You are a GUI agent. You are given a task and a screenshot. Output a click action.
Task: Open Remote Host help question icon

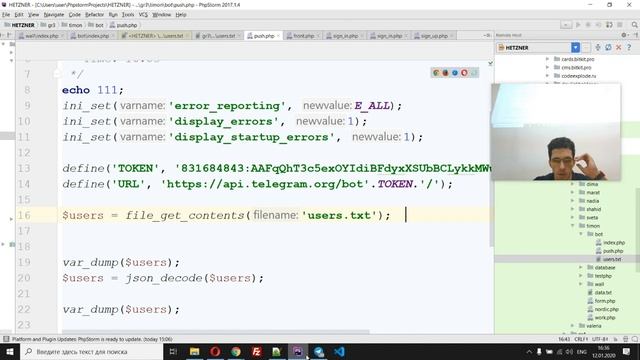[x=629, y=48]
